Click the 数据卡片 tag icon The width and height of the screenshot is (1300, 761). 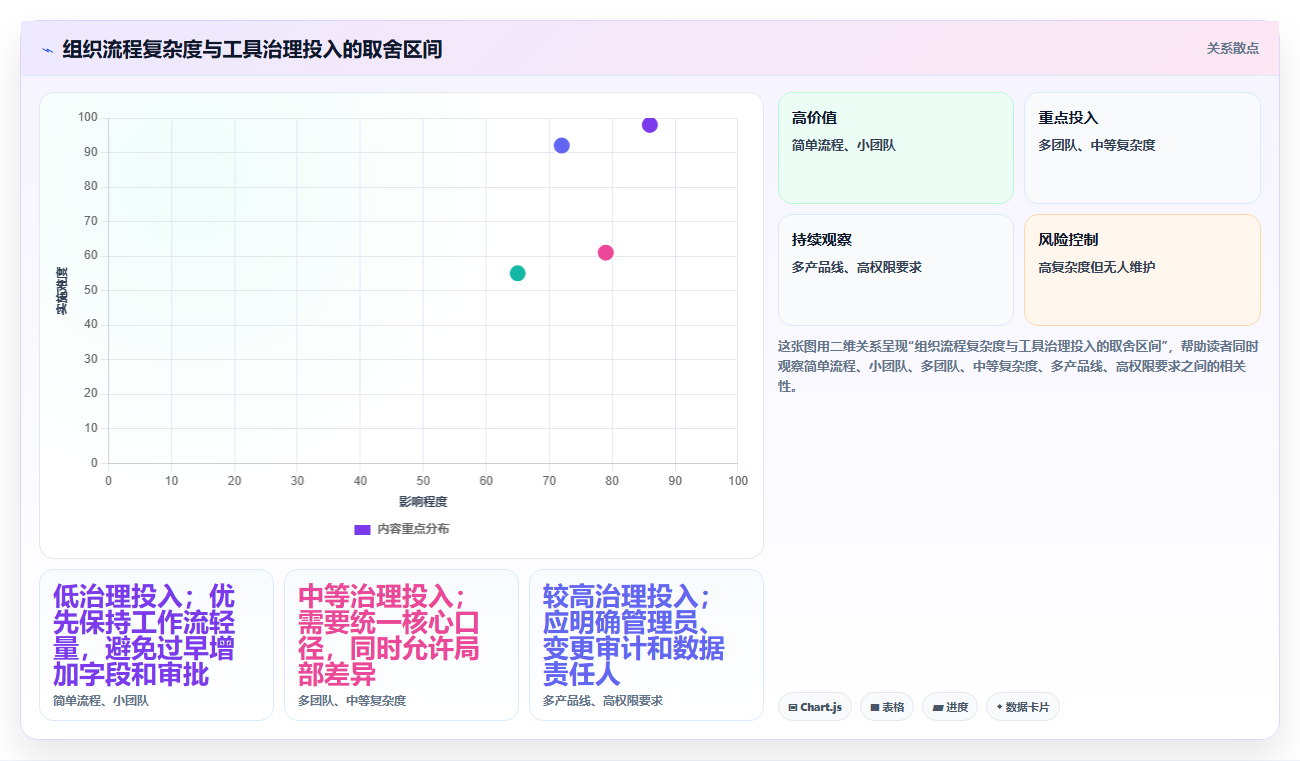(999, 707)
